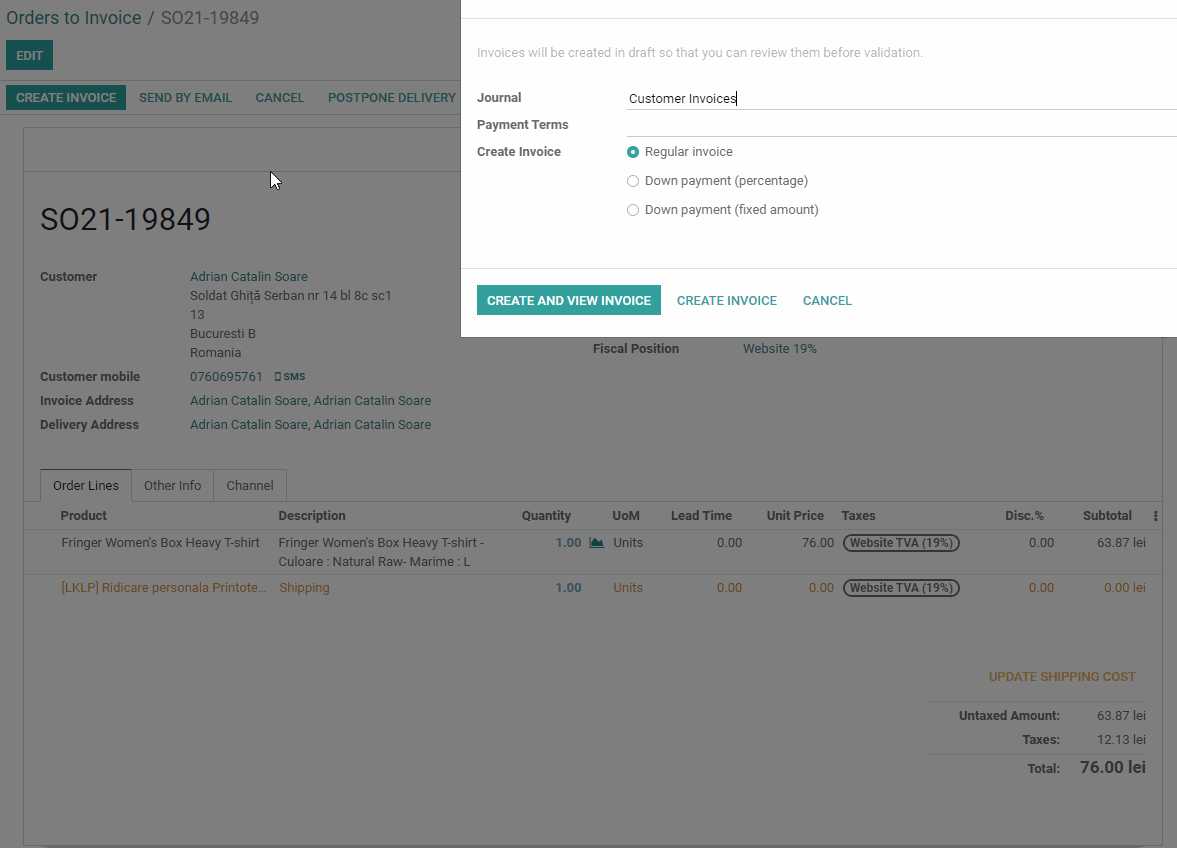Click Create Invoice next to Create and View
The height and width of the screenshot is (848, 1177).
tap(726, 301)
